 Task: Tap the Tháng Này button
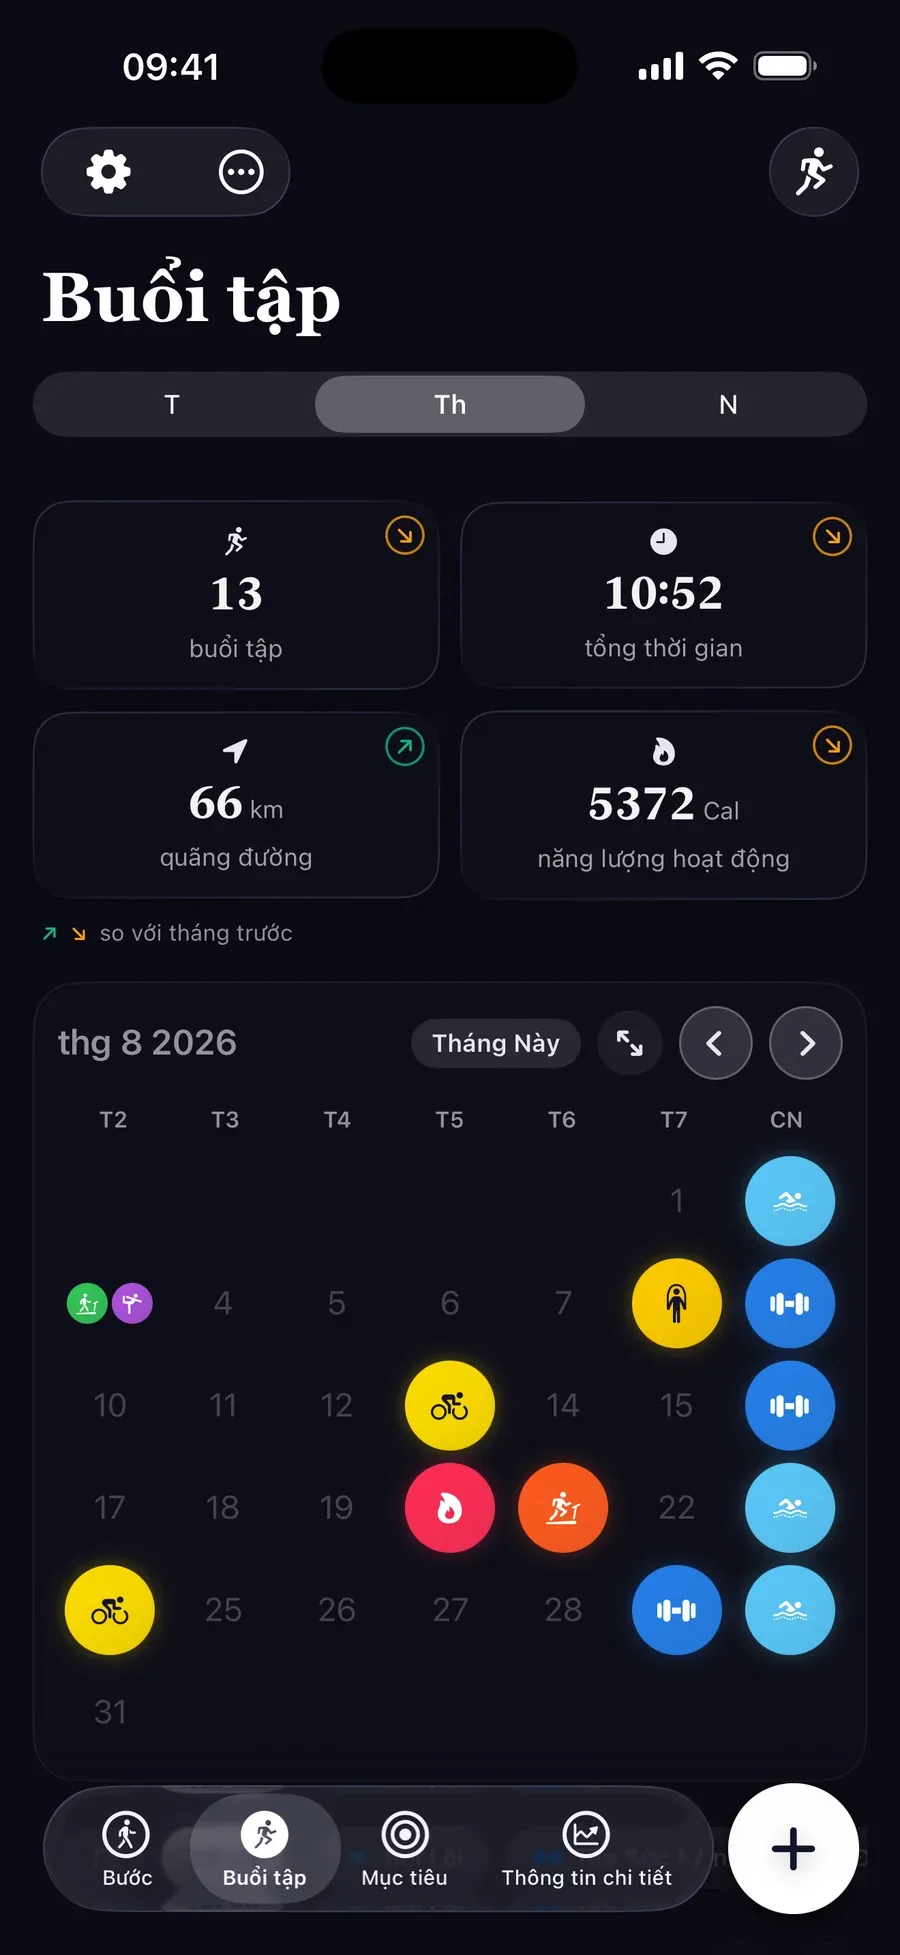pos(496,1043)
